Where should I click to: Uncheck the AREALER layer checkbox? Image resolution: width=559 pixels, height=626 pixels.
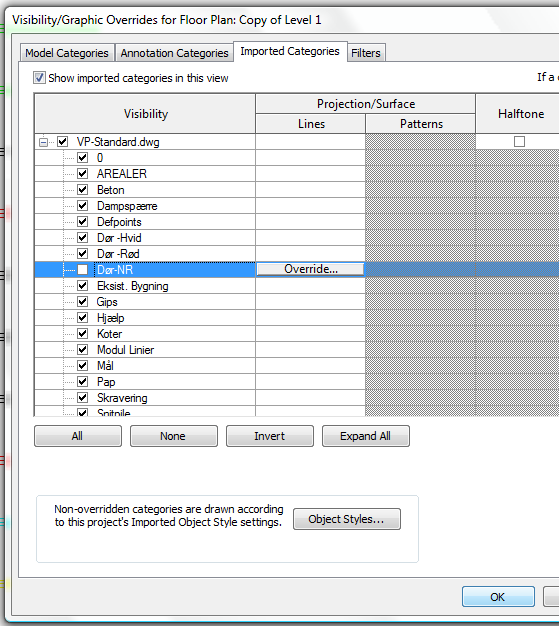click(83, 173)
